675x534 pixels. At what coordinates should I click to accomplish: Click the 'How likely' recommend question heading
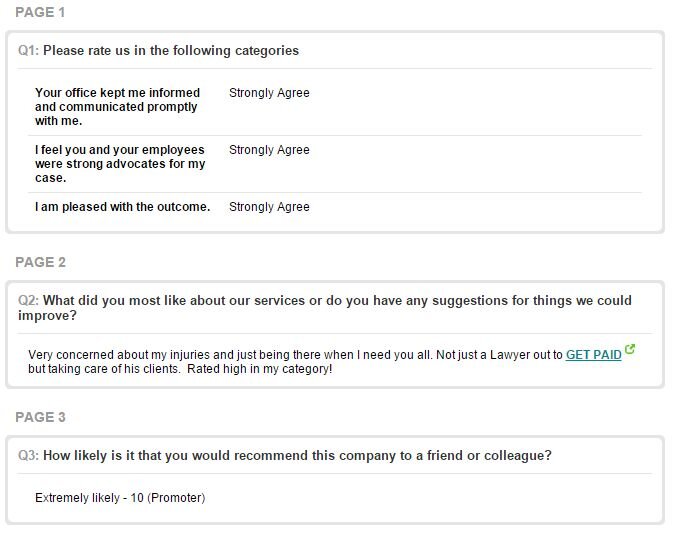pyautogui.click(x=297, y=455)
